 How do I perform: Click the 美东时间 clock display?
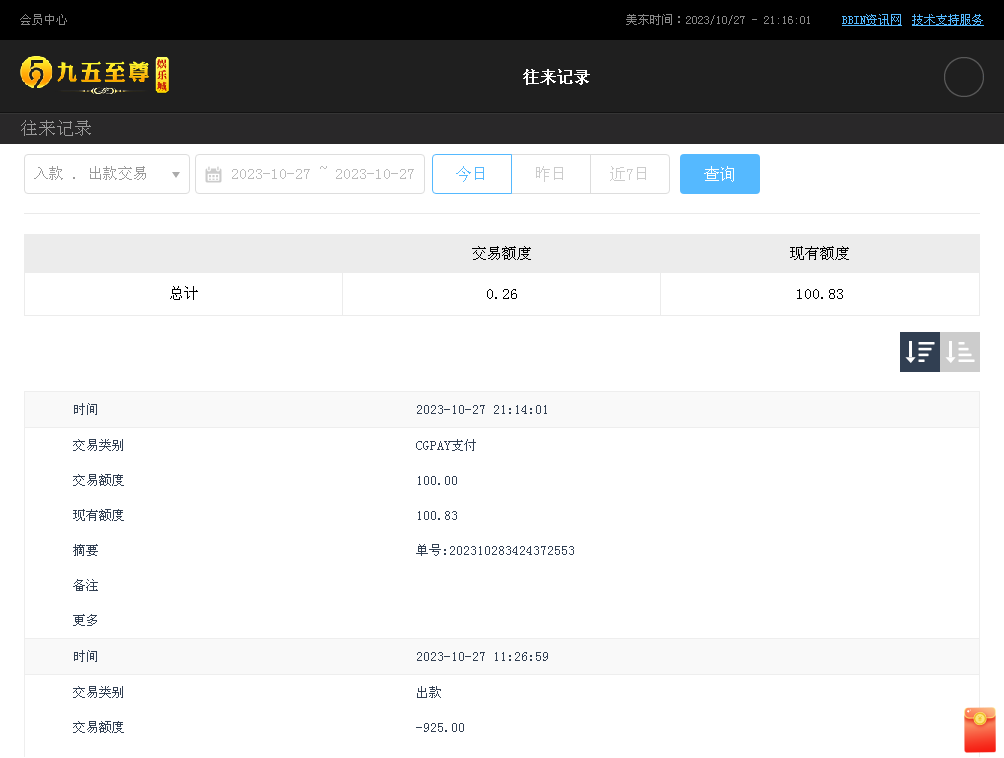click(718, 20)
